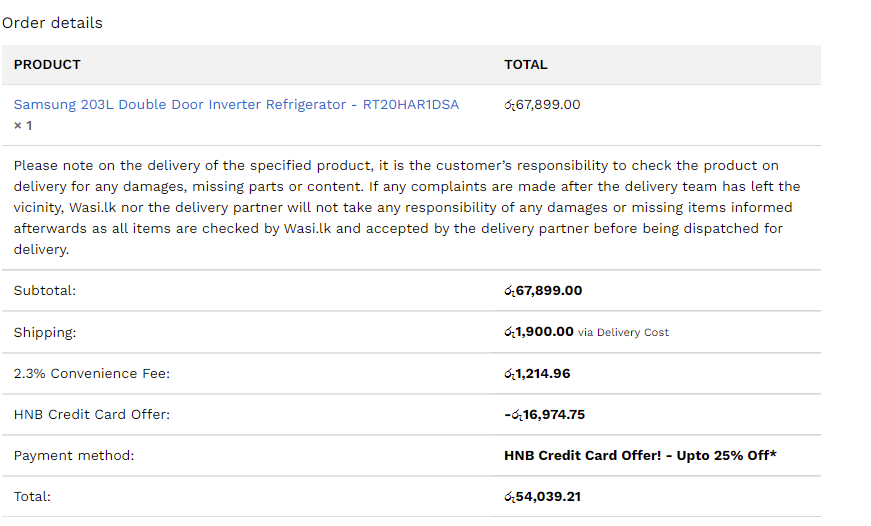Viewport: 871px width, 526px height.
Task: Select the shipping amount 1,900.00
Action: point(538,332)
